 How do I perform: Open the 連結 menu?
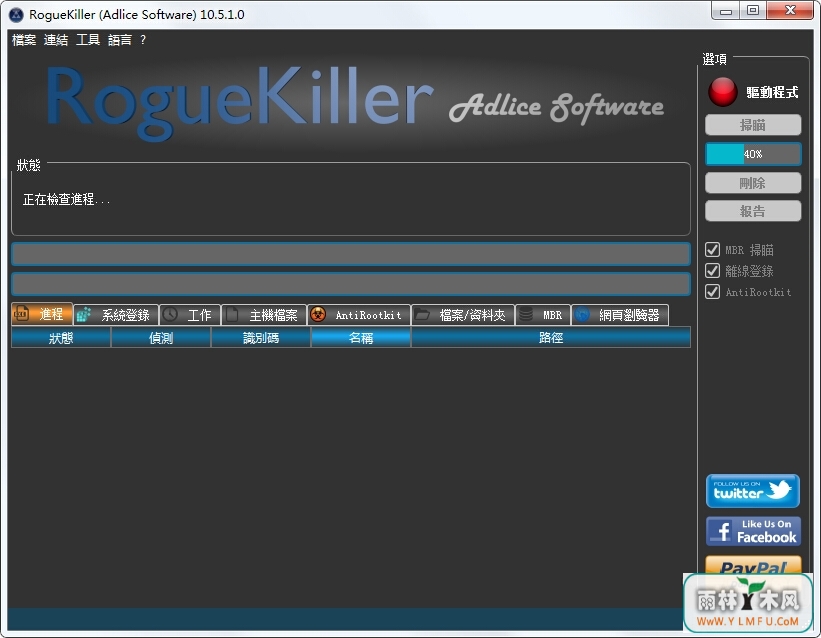click(x=56, y=40)
